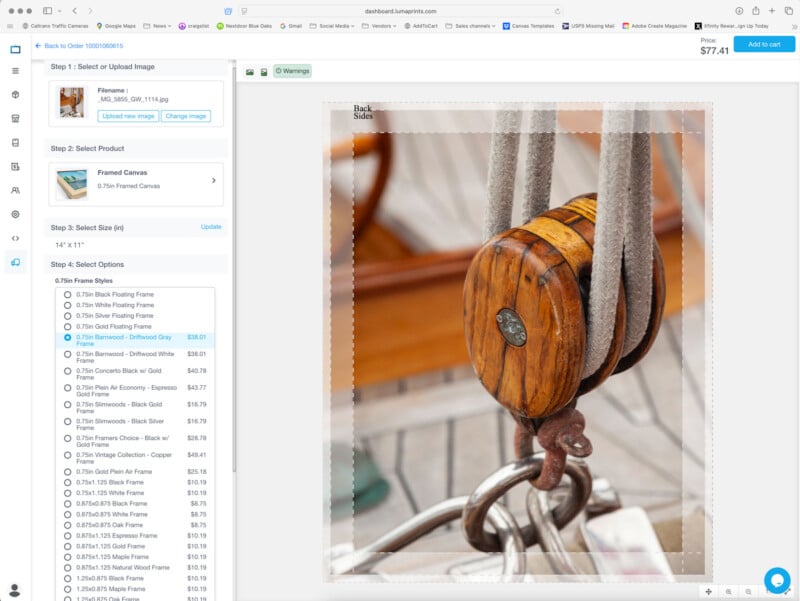Open the 3D box products icon in sidebar
The image size is (800, 601).
(x=15, y=94)
